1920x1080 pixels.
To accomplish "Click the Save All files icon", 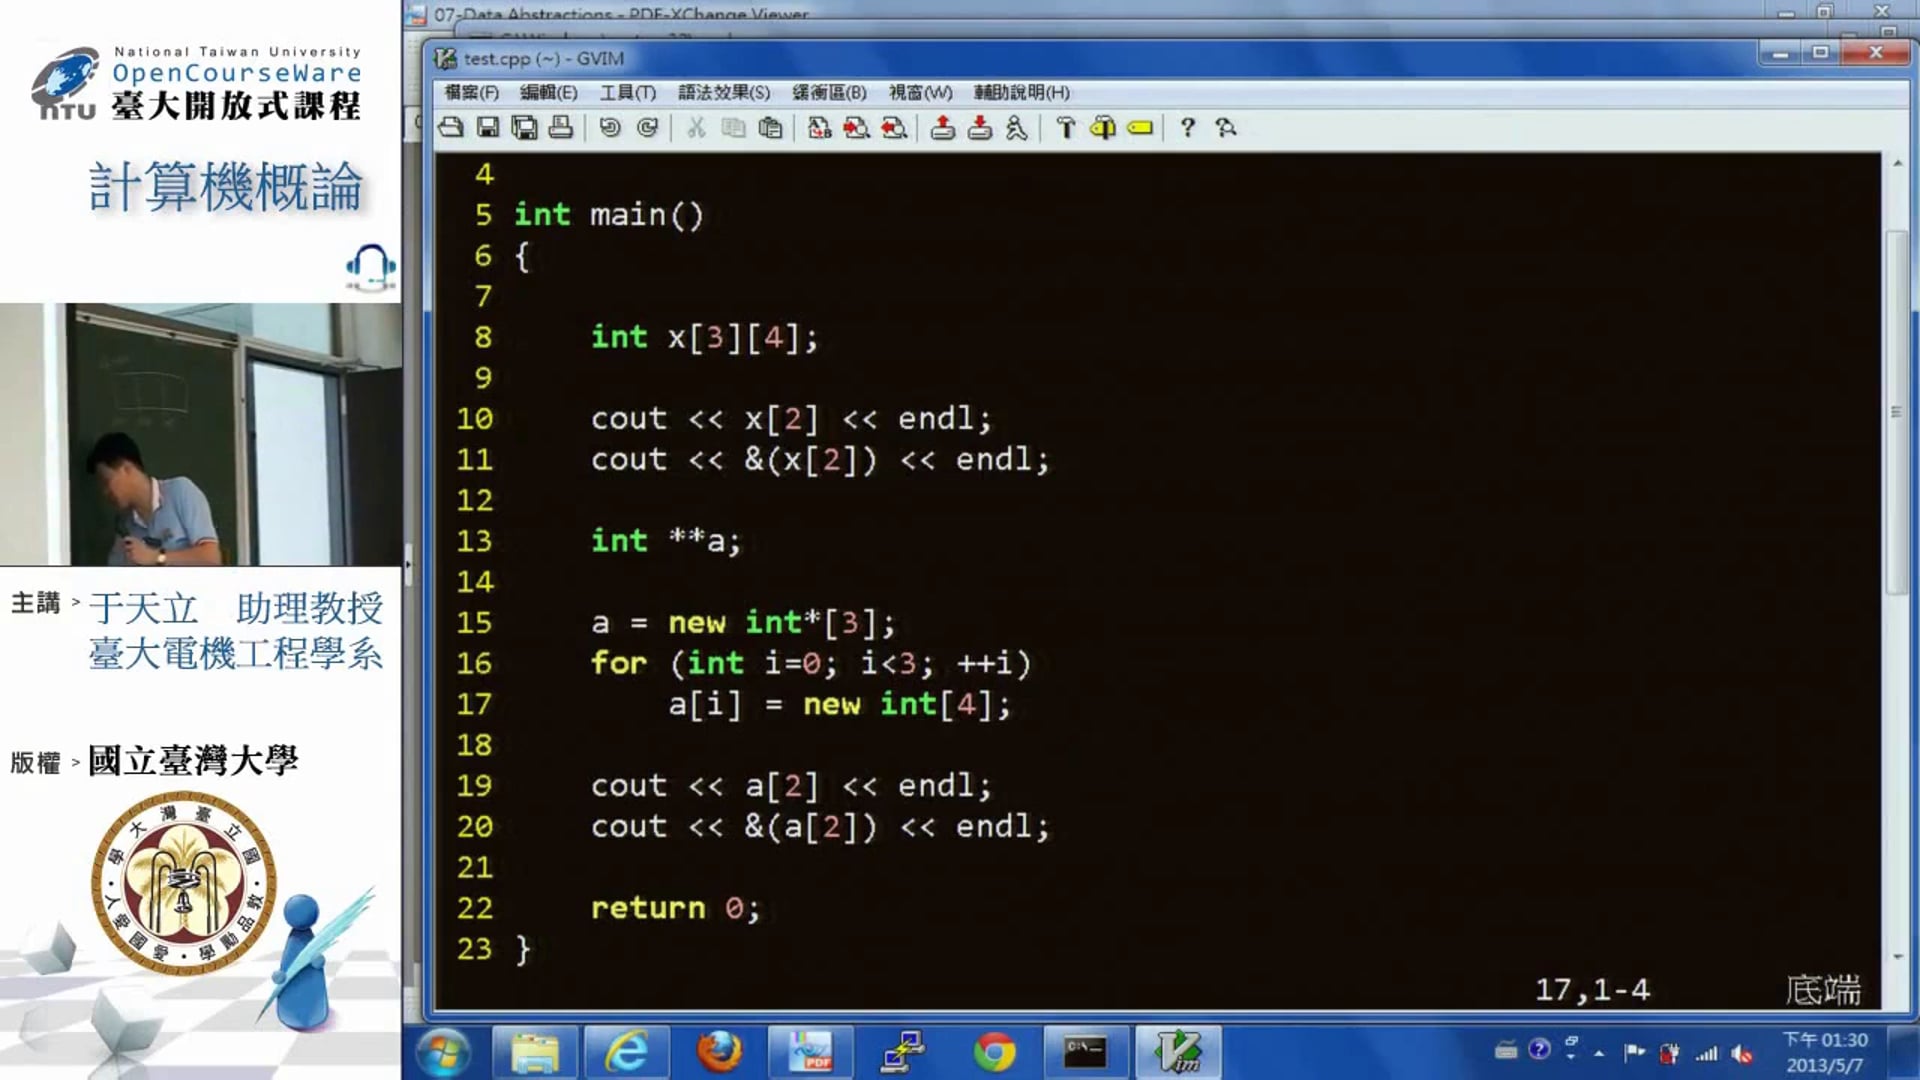I will (x=524, y=128).
